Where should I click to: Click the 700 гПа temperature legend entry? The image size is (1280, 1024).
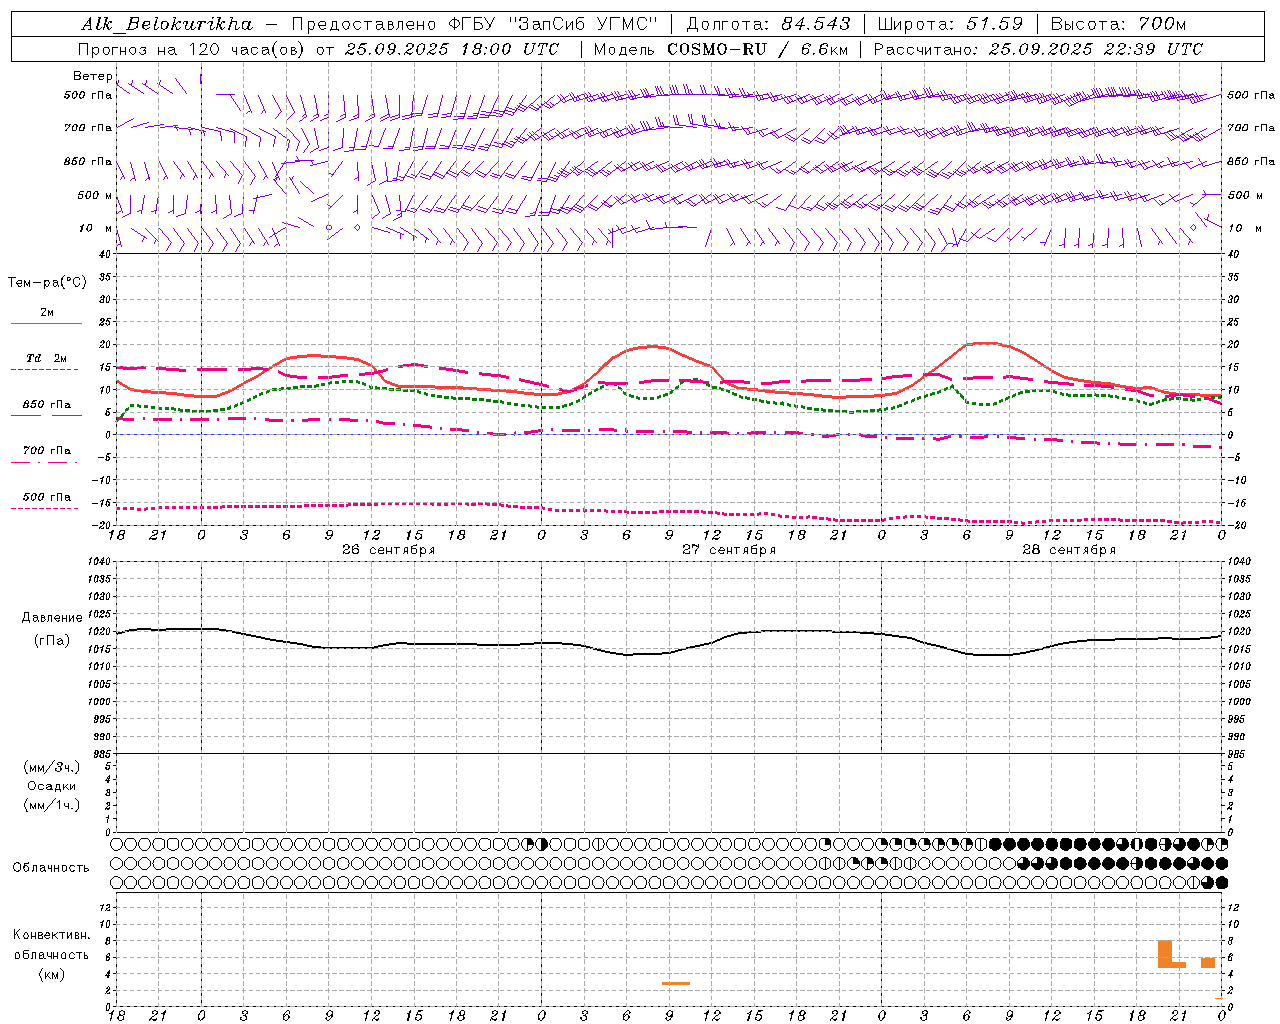pos(47,450)
